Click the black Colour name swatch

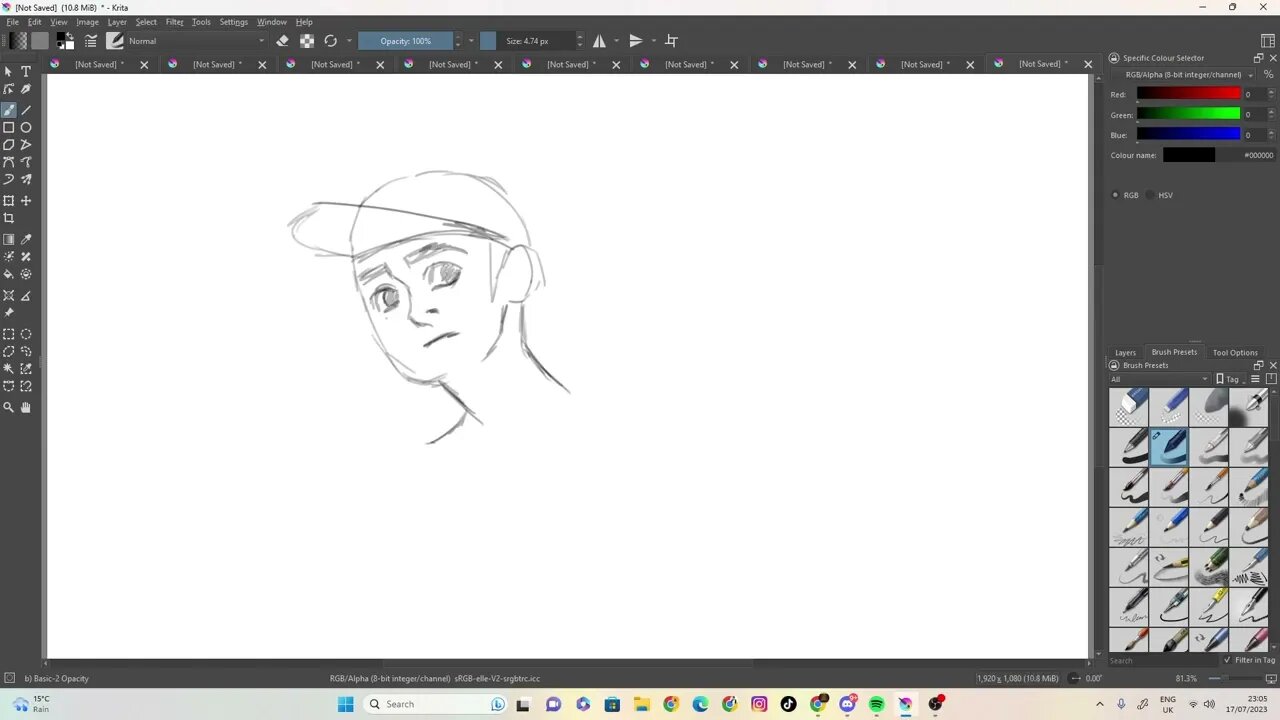pyautogui.click(x=1188, y=155)
